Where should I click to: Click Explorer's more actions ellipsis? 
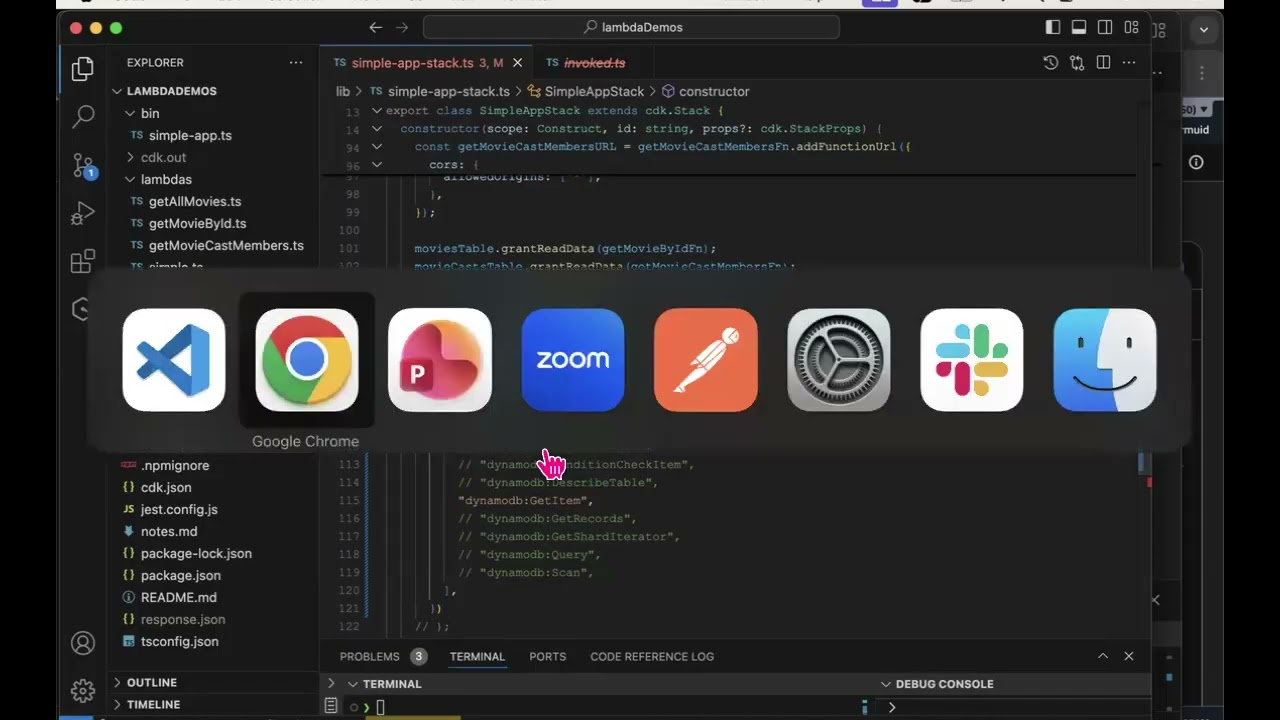[296, 63]
